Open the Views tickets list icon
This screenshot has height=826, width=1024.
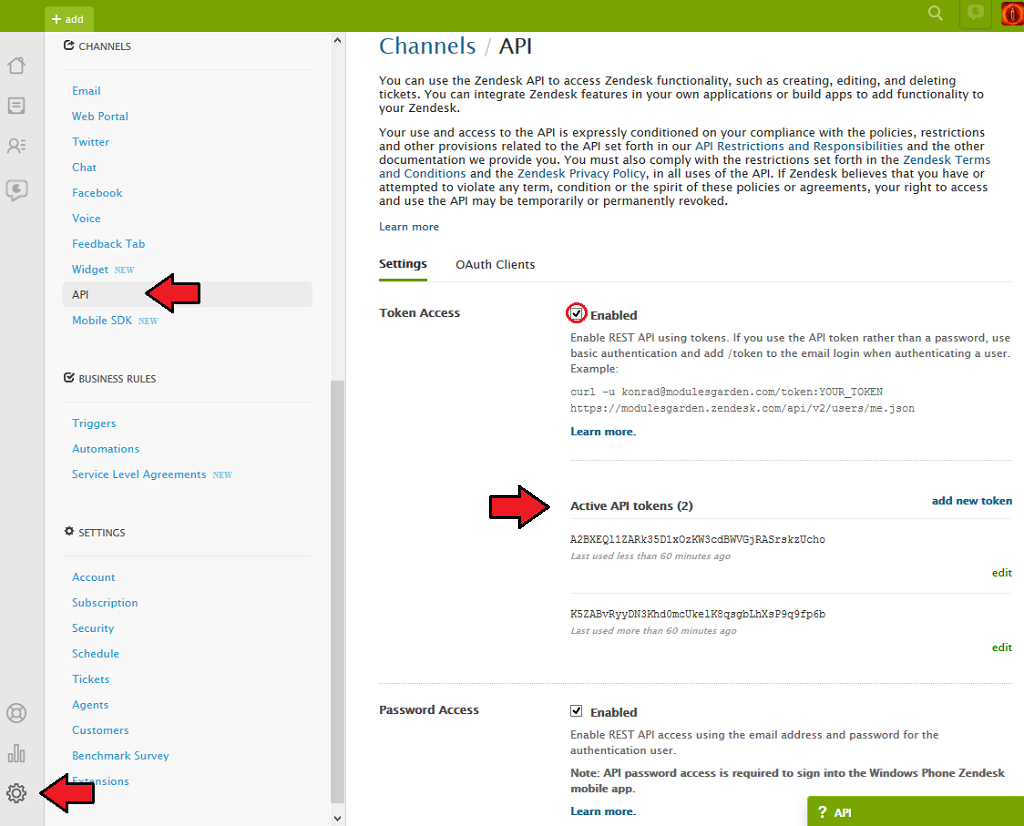(x=16, y=105)
